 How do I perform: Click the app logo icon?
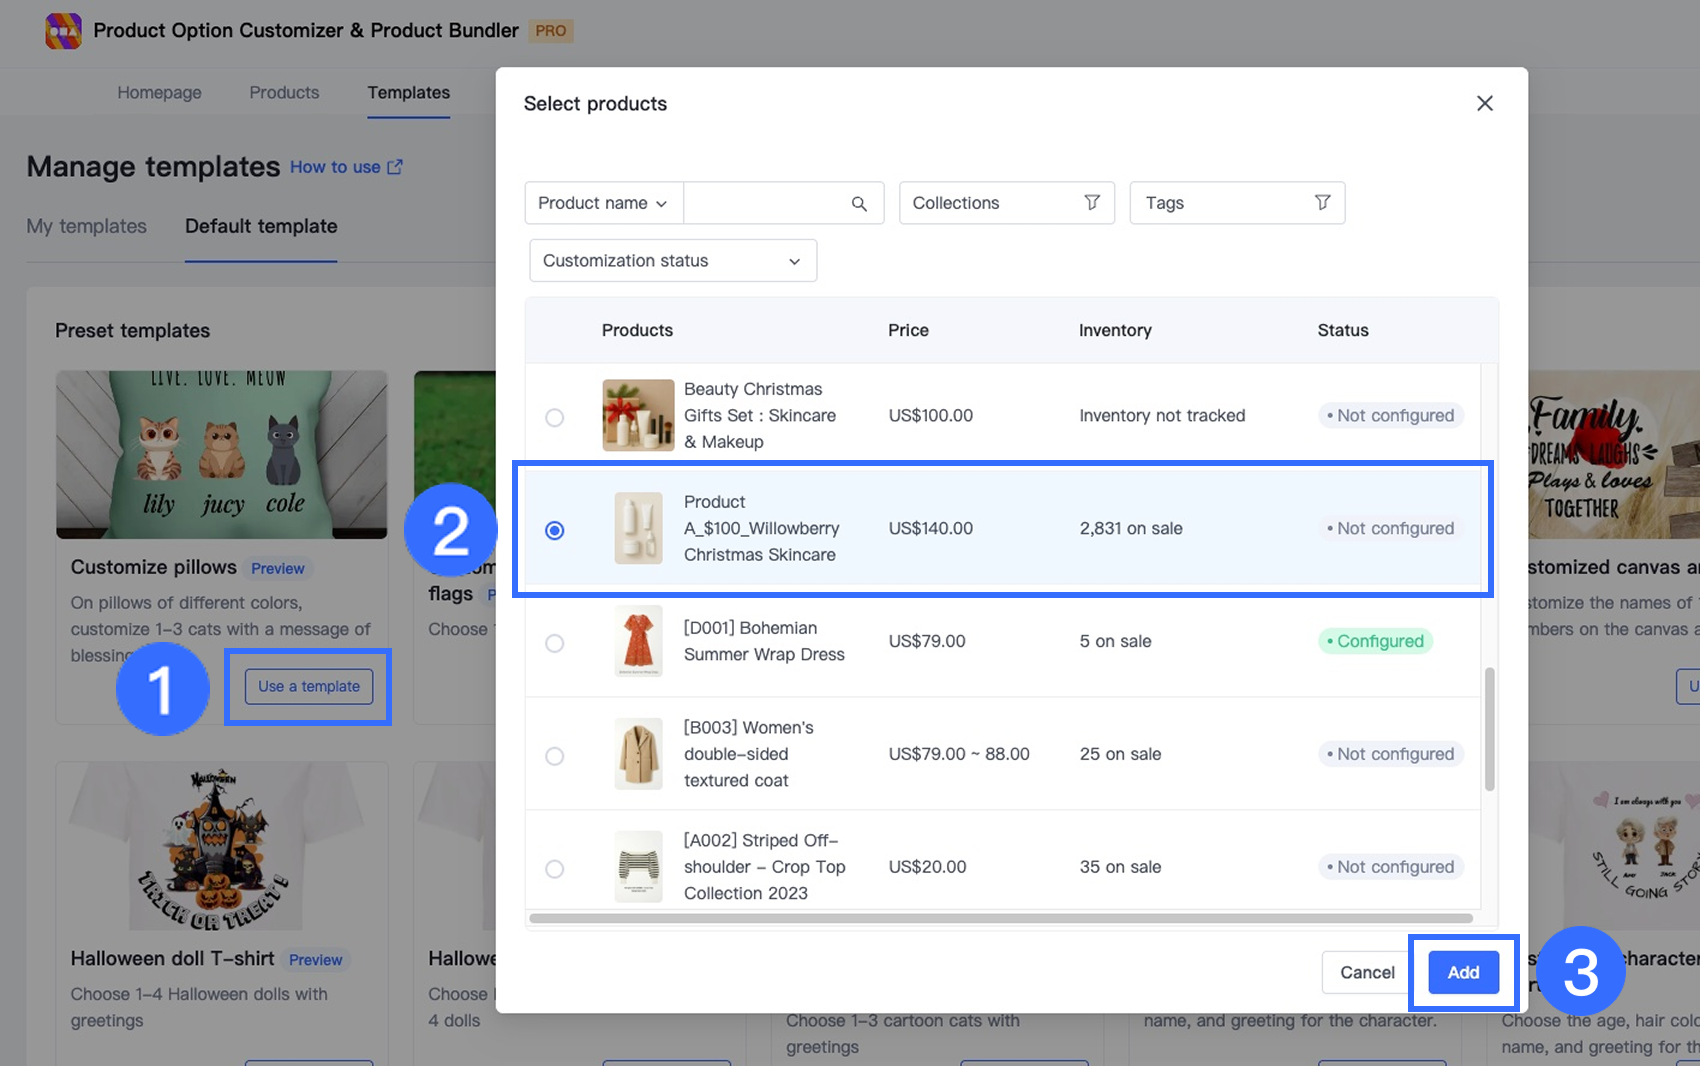pyautogui.click(x=63, y=31)
